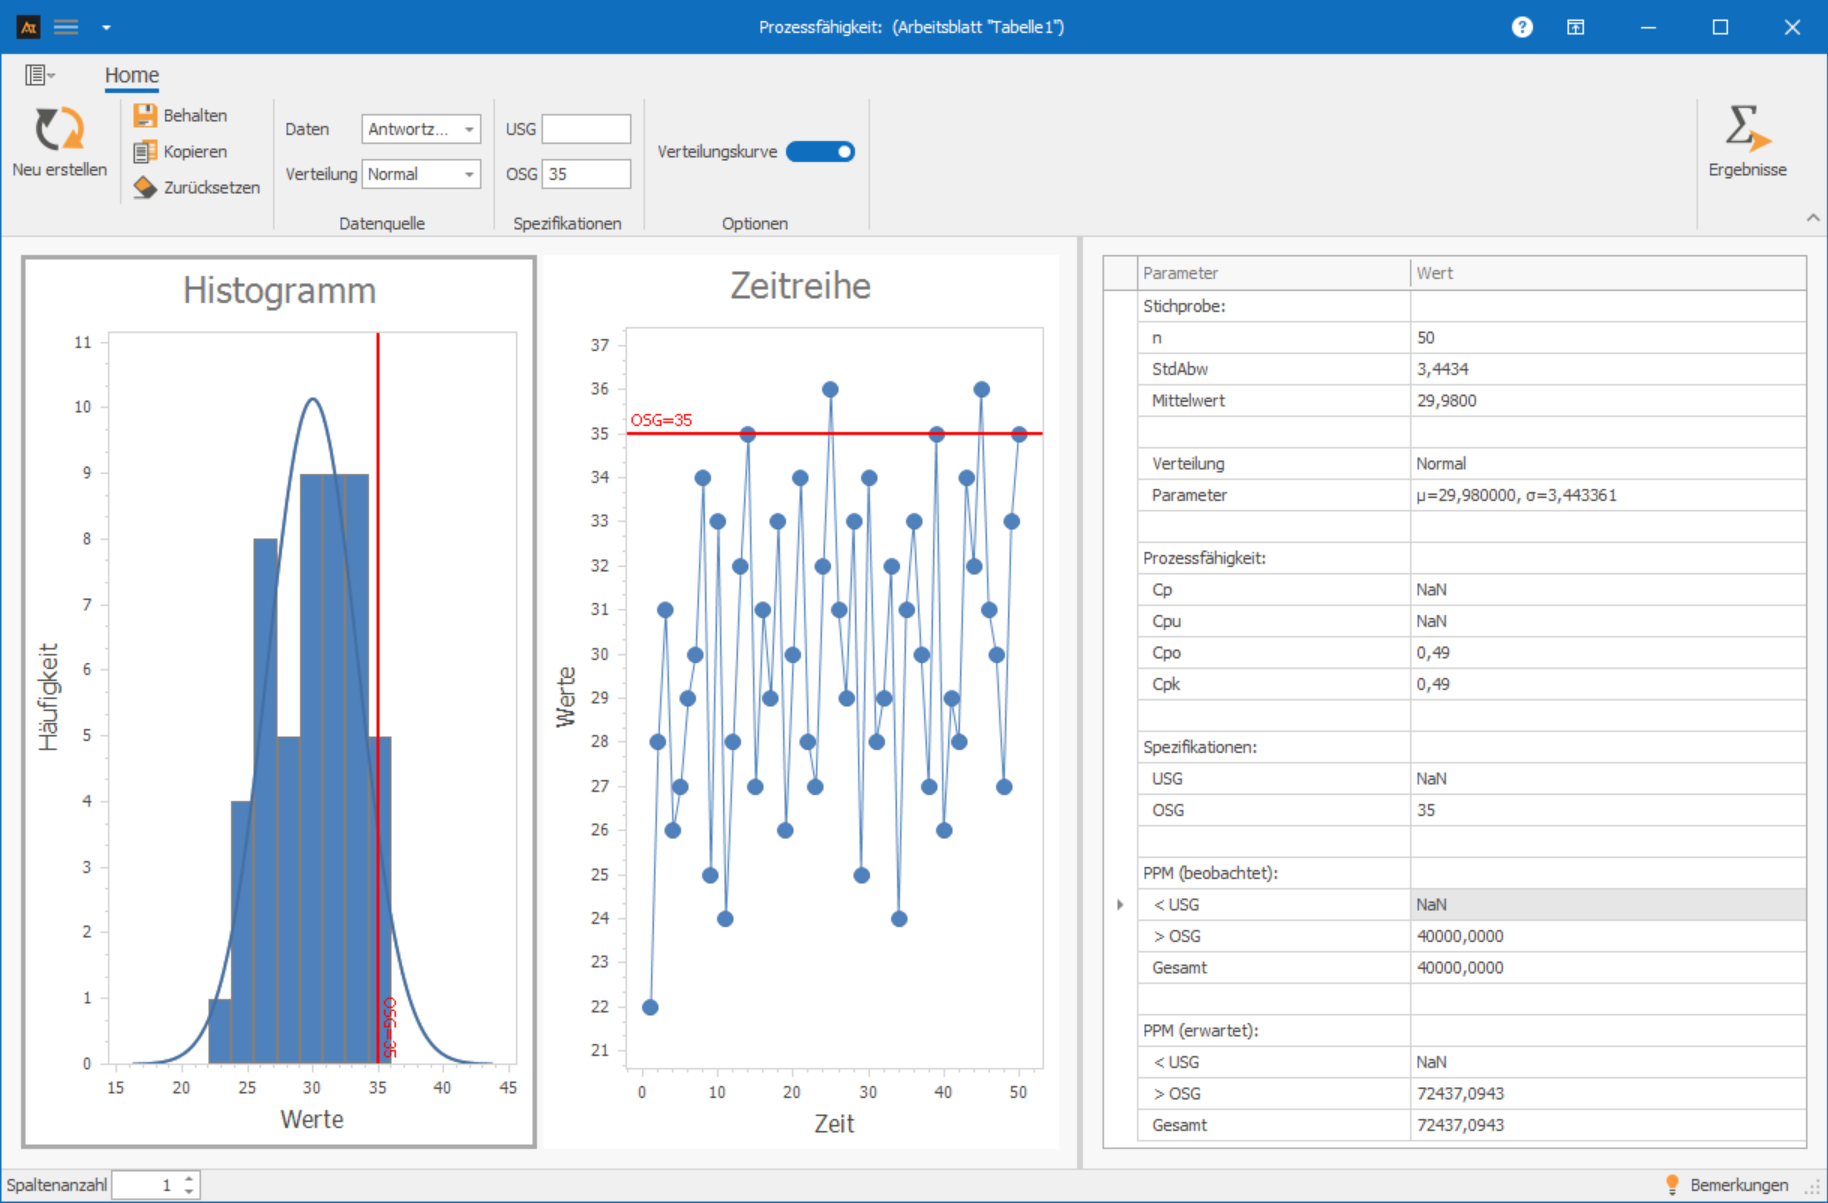Screen dimensions: 1828x1203
Task: Open the Verteilung Normal dropdown
Action: coord(468,174)
